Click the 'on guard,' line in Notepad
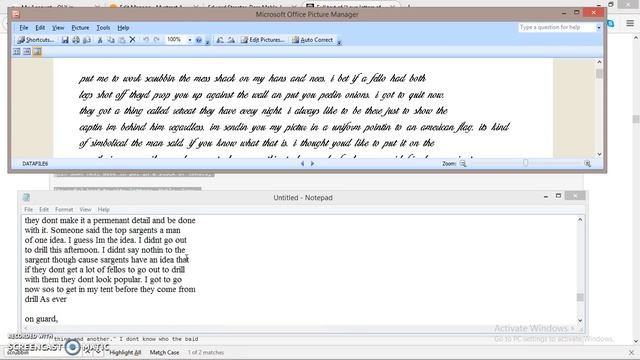Screen dimensions: 640x360 point(41,319)
